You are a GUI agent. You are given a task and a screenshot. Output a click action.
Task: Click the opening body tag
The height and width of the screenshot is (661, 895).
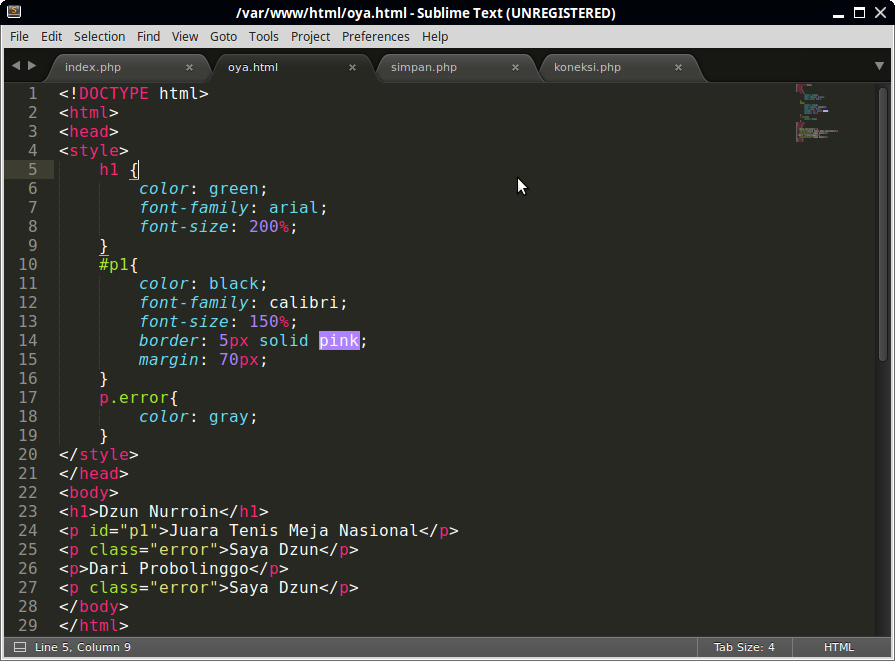point(88,493)
